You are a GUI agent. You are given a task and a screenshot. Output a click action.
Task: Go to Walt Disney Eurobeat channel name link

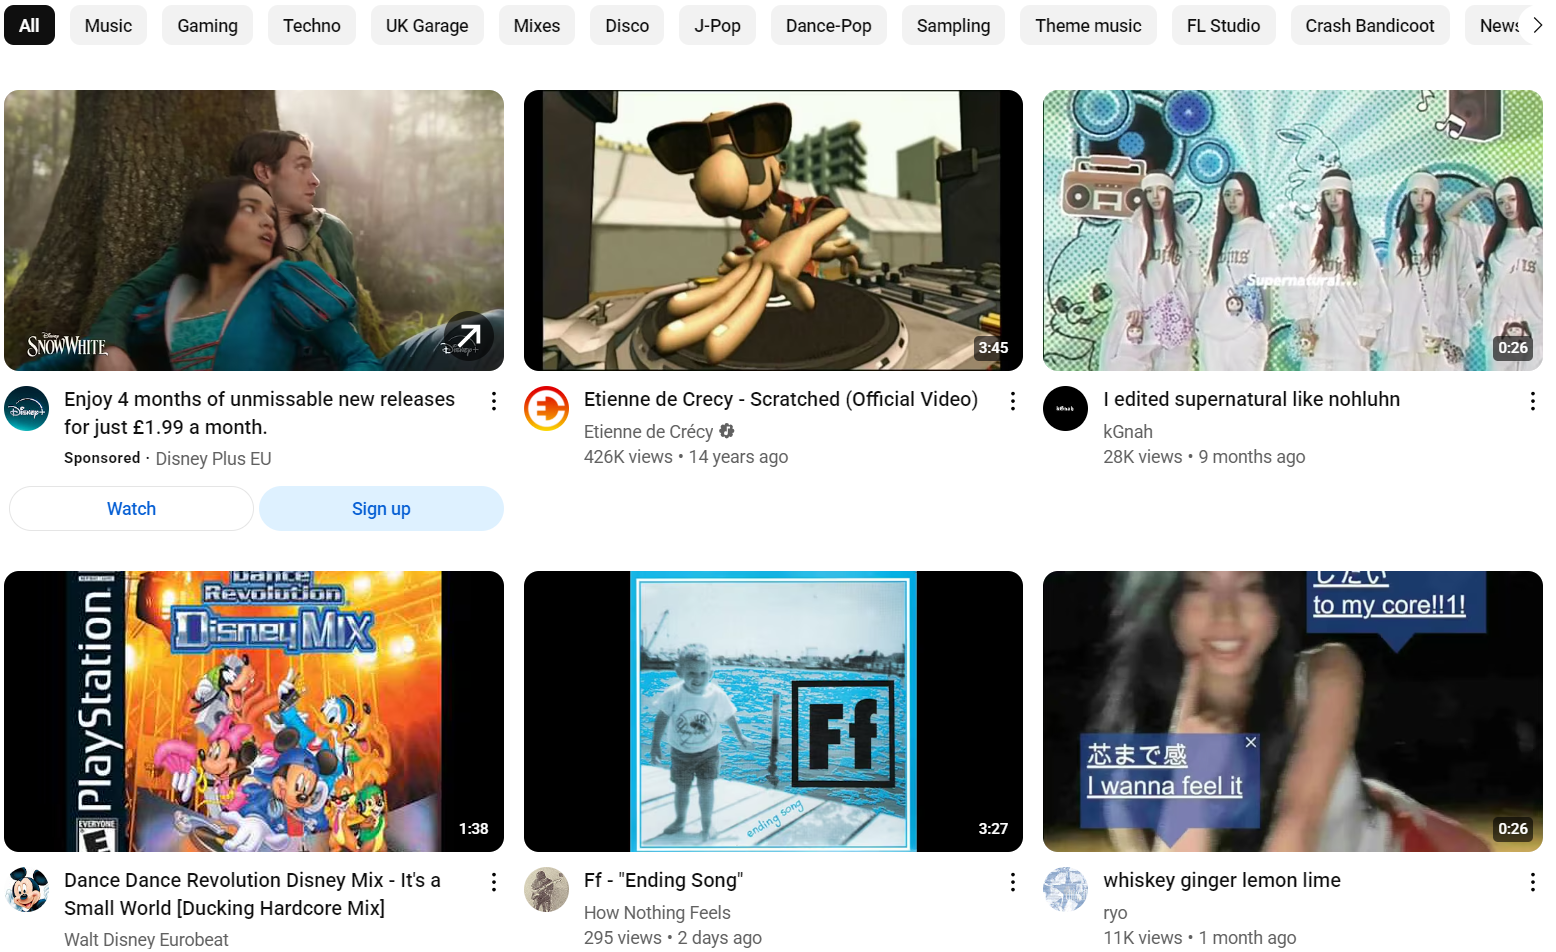coord(146,939)
